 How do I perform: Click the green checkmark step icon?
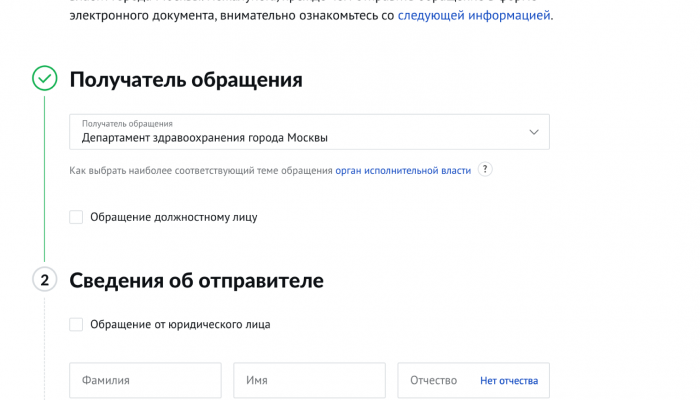click(x=45, y=79)
